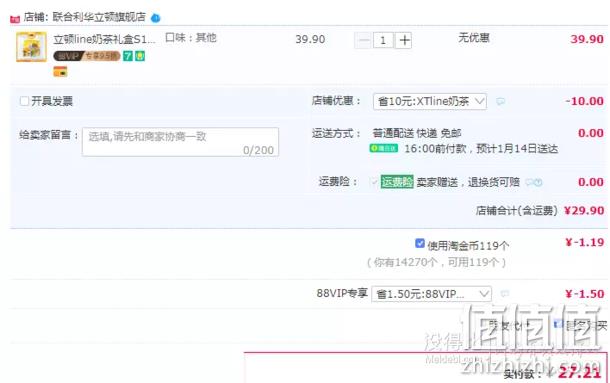This screenshot has width=610, height=383.
Task: Increase quantity with the plus button
Action: tap(404, 40)
